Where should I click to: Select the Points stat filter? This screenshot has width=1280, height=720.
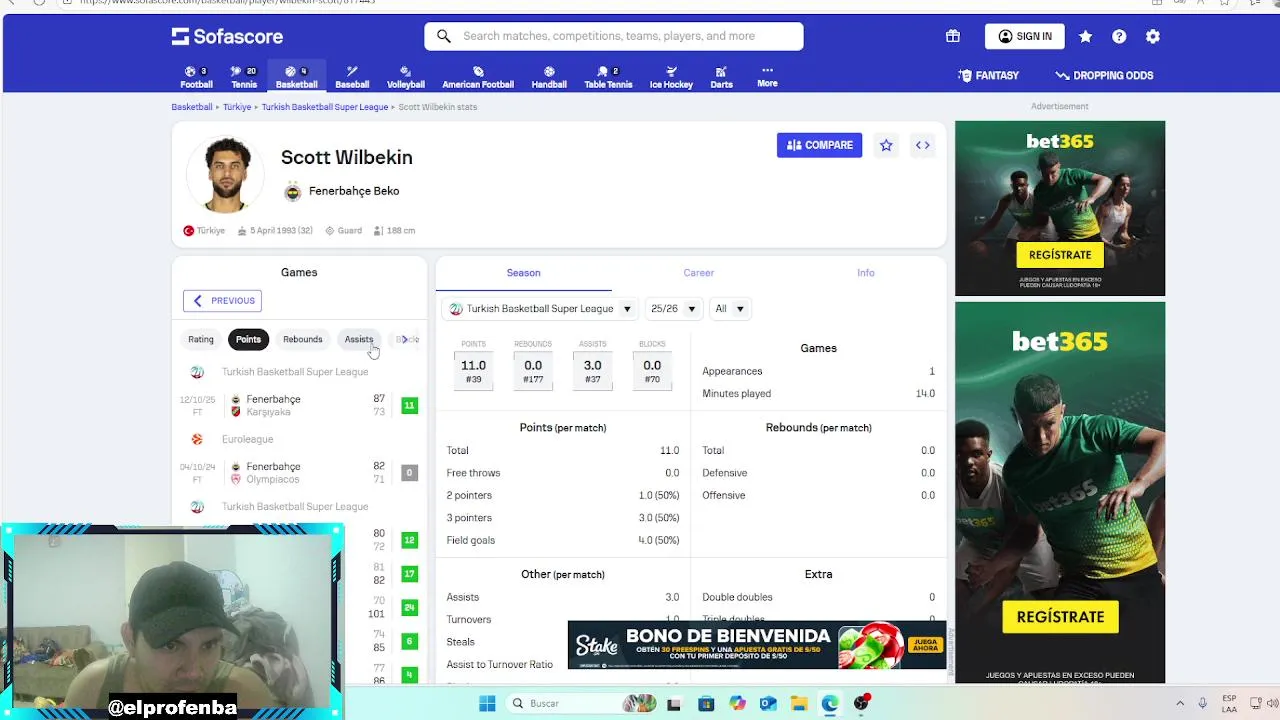click(x=248, y=339)
